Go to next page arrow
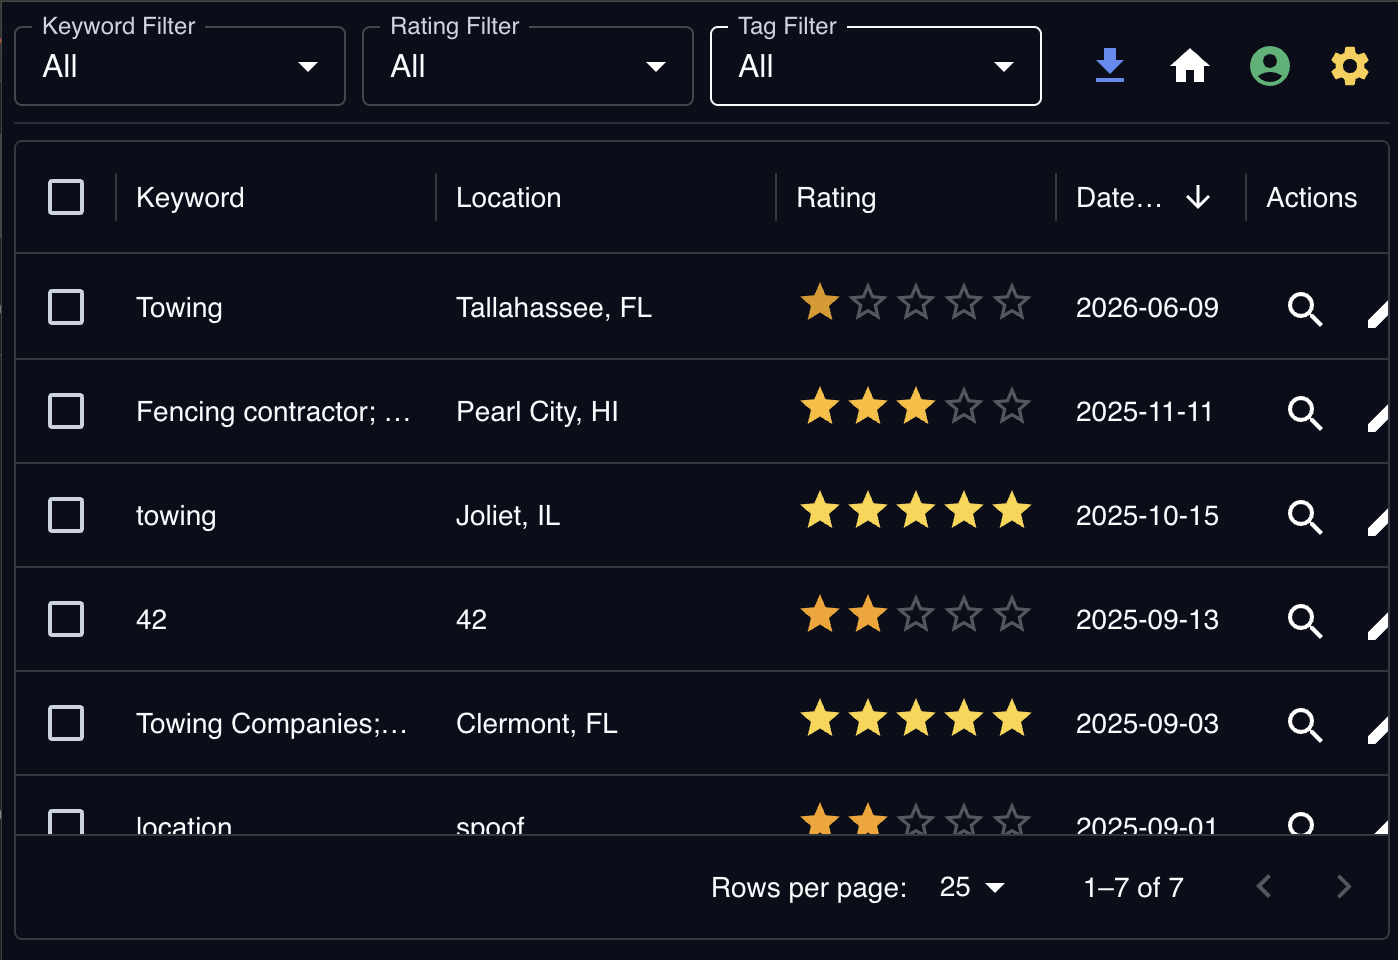The height and width of the screenshot is (960, 1398). coord(1344,886)
